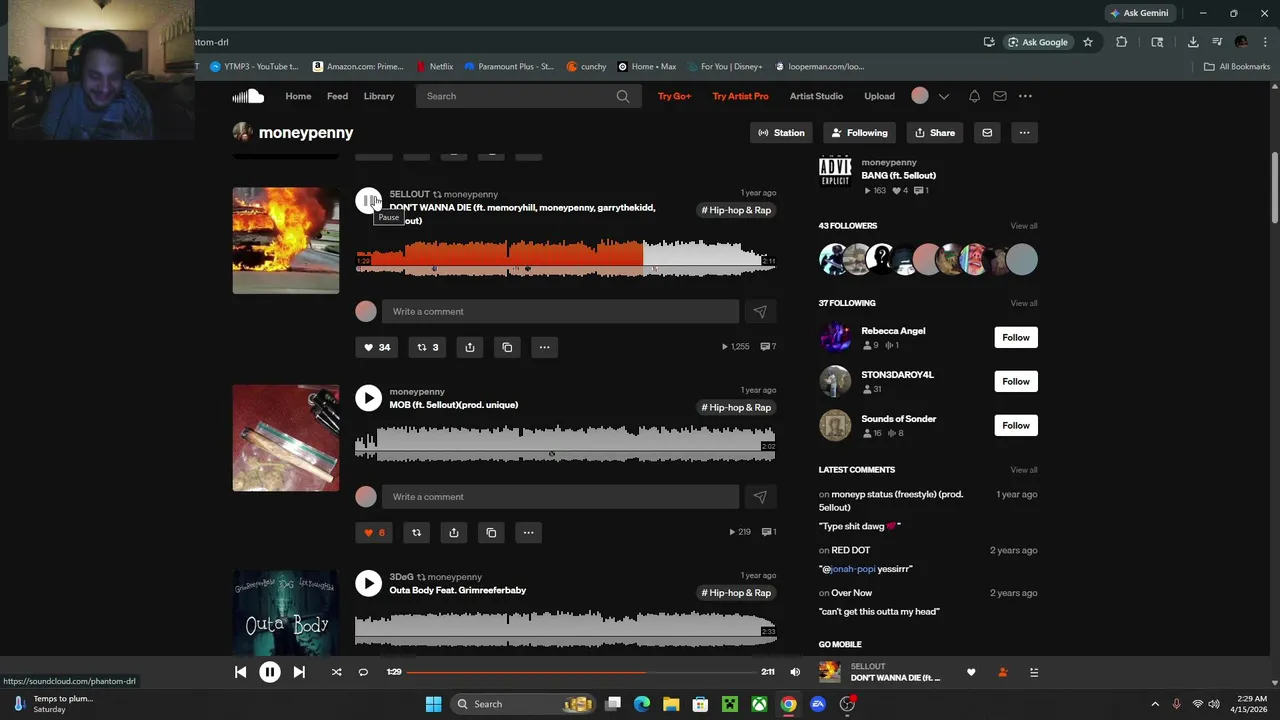The height and width of the screenshot is (720, 1280).
Task: Play Outa Body Feat. Grimreeferbaby
Action: tap(368, 583)
